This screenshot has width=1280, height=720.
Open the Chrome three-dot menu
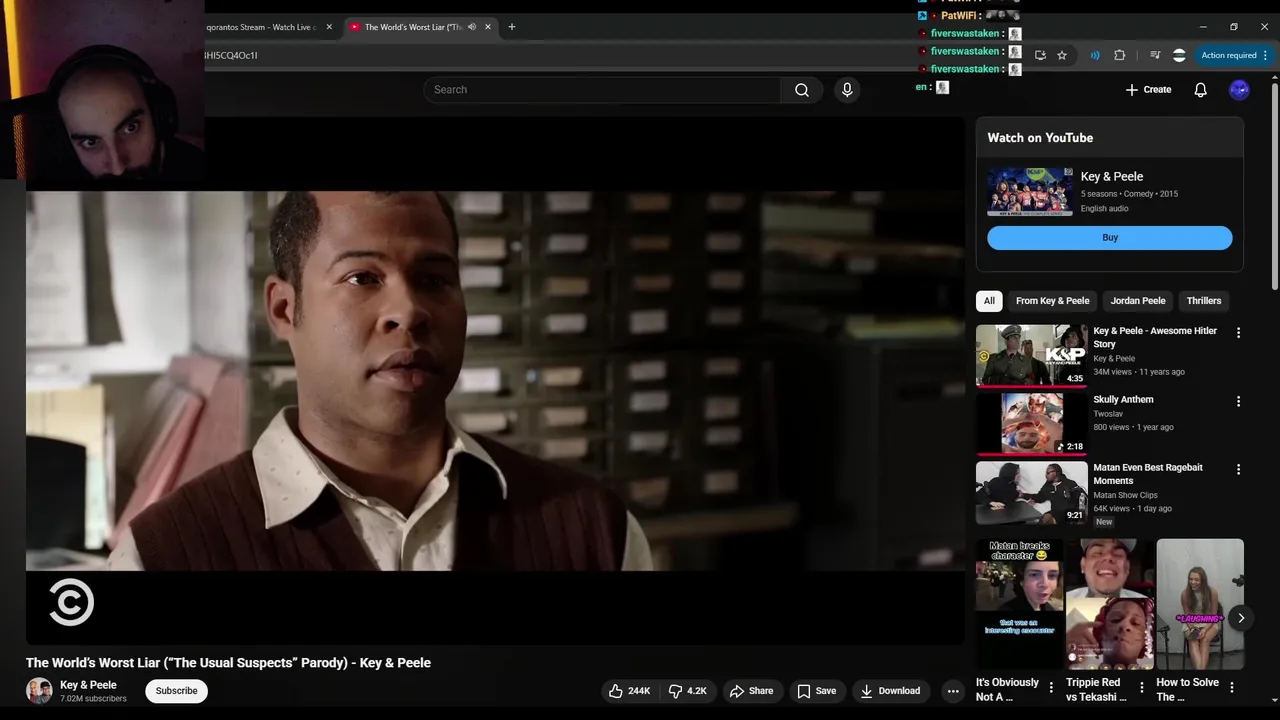(1266, 55)
